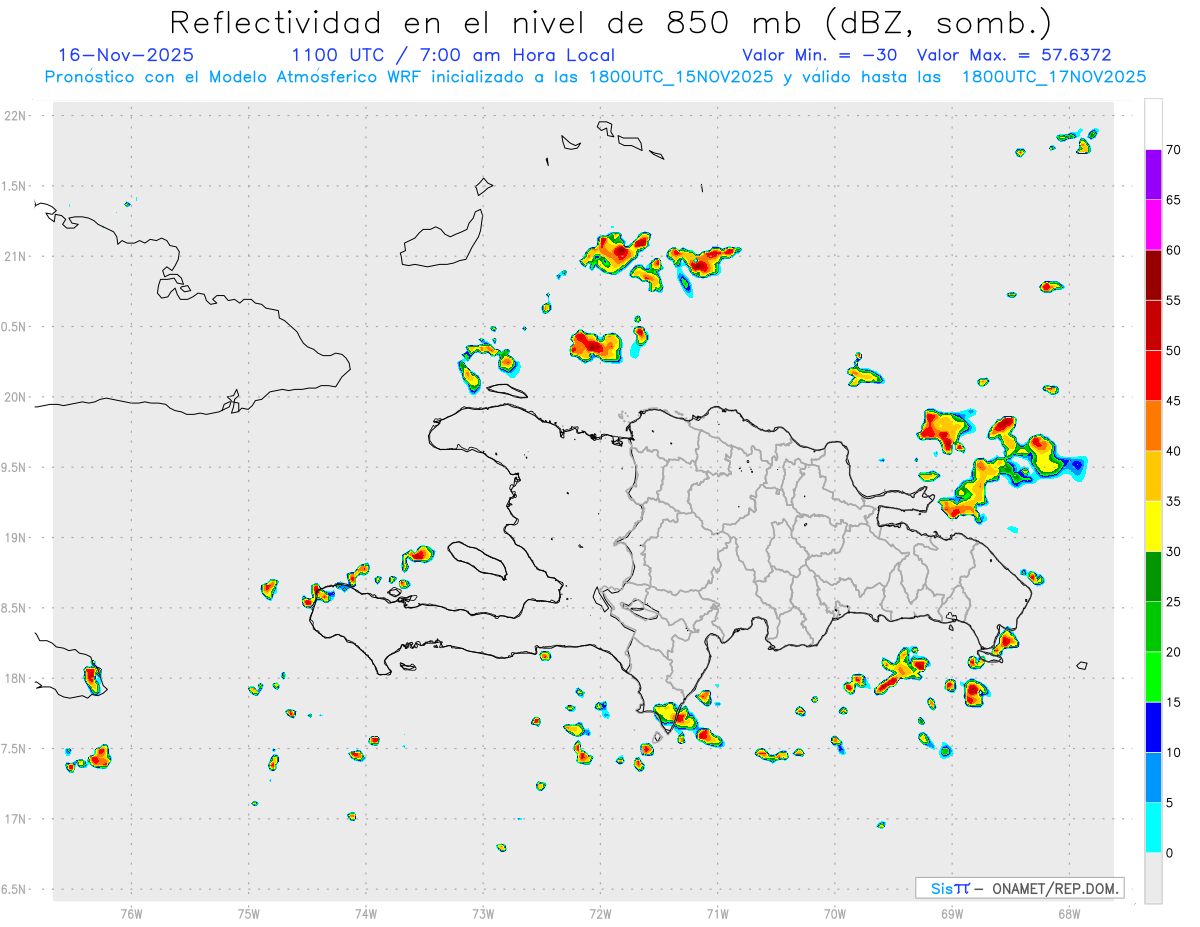Click the '20N' latitude label
This screenshot has width=1200, height=927.
pyautogui.click(x=15, y=397)
